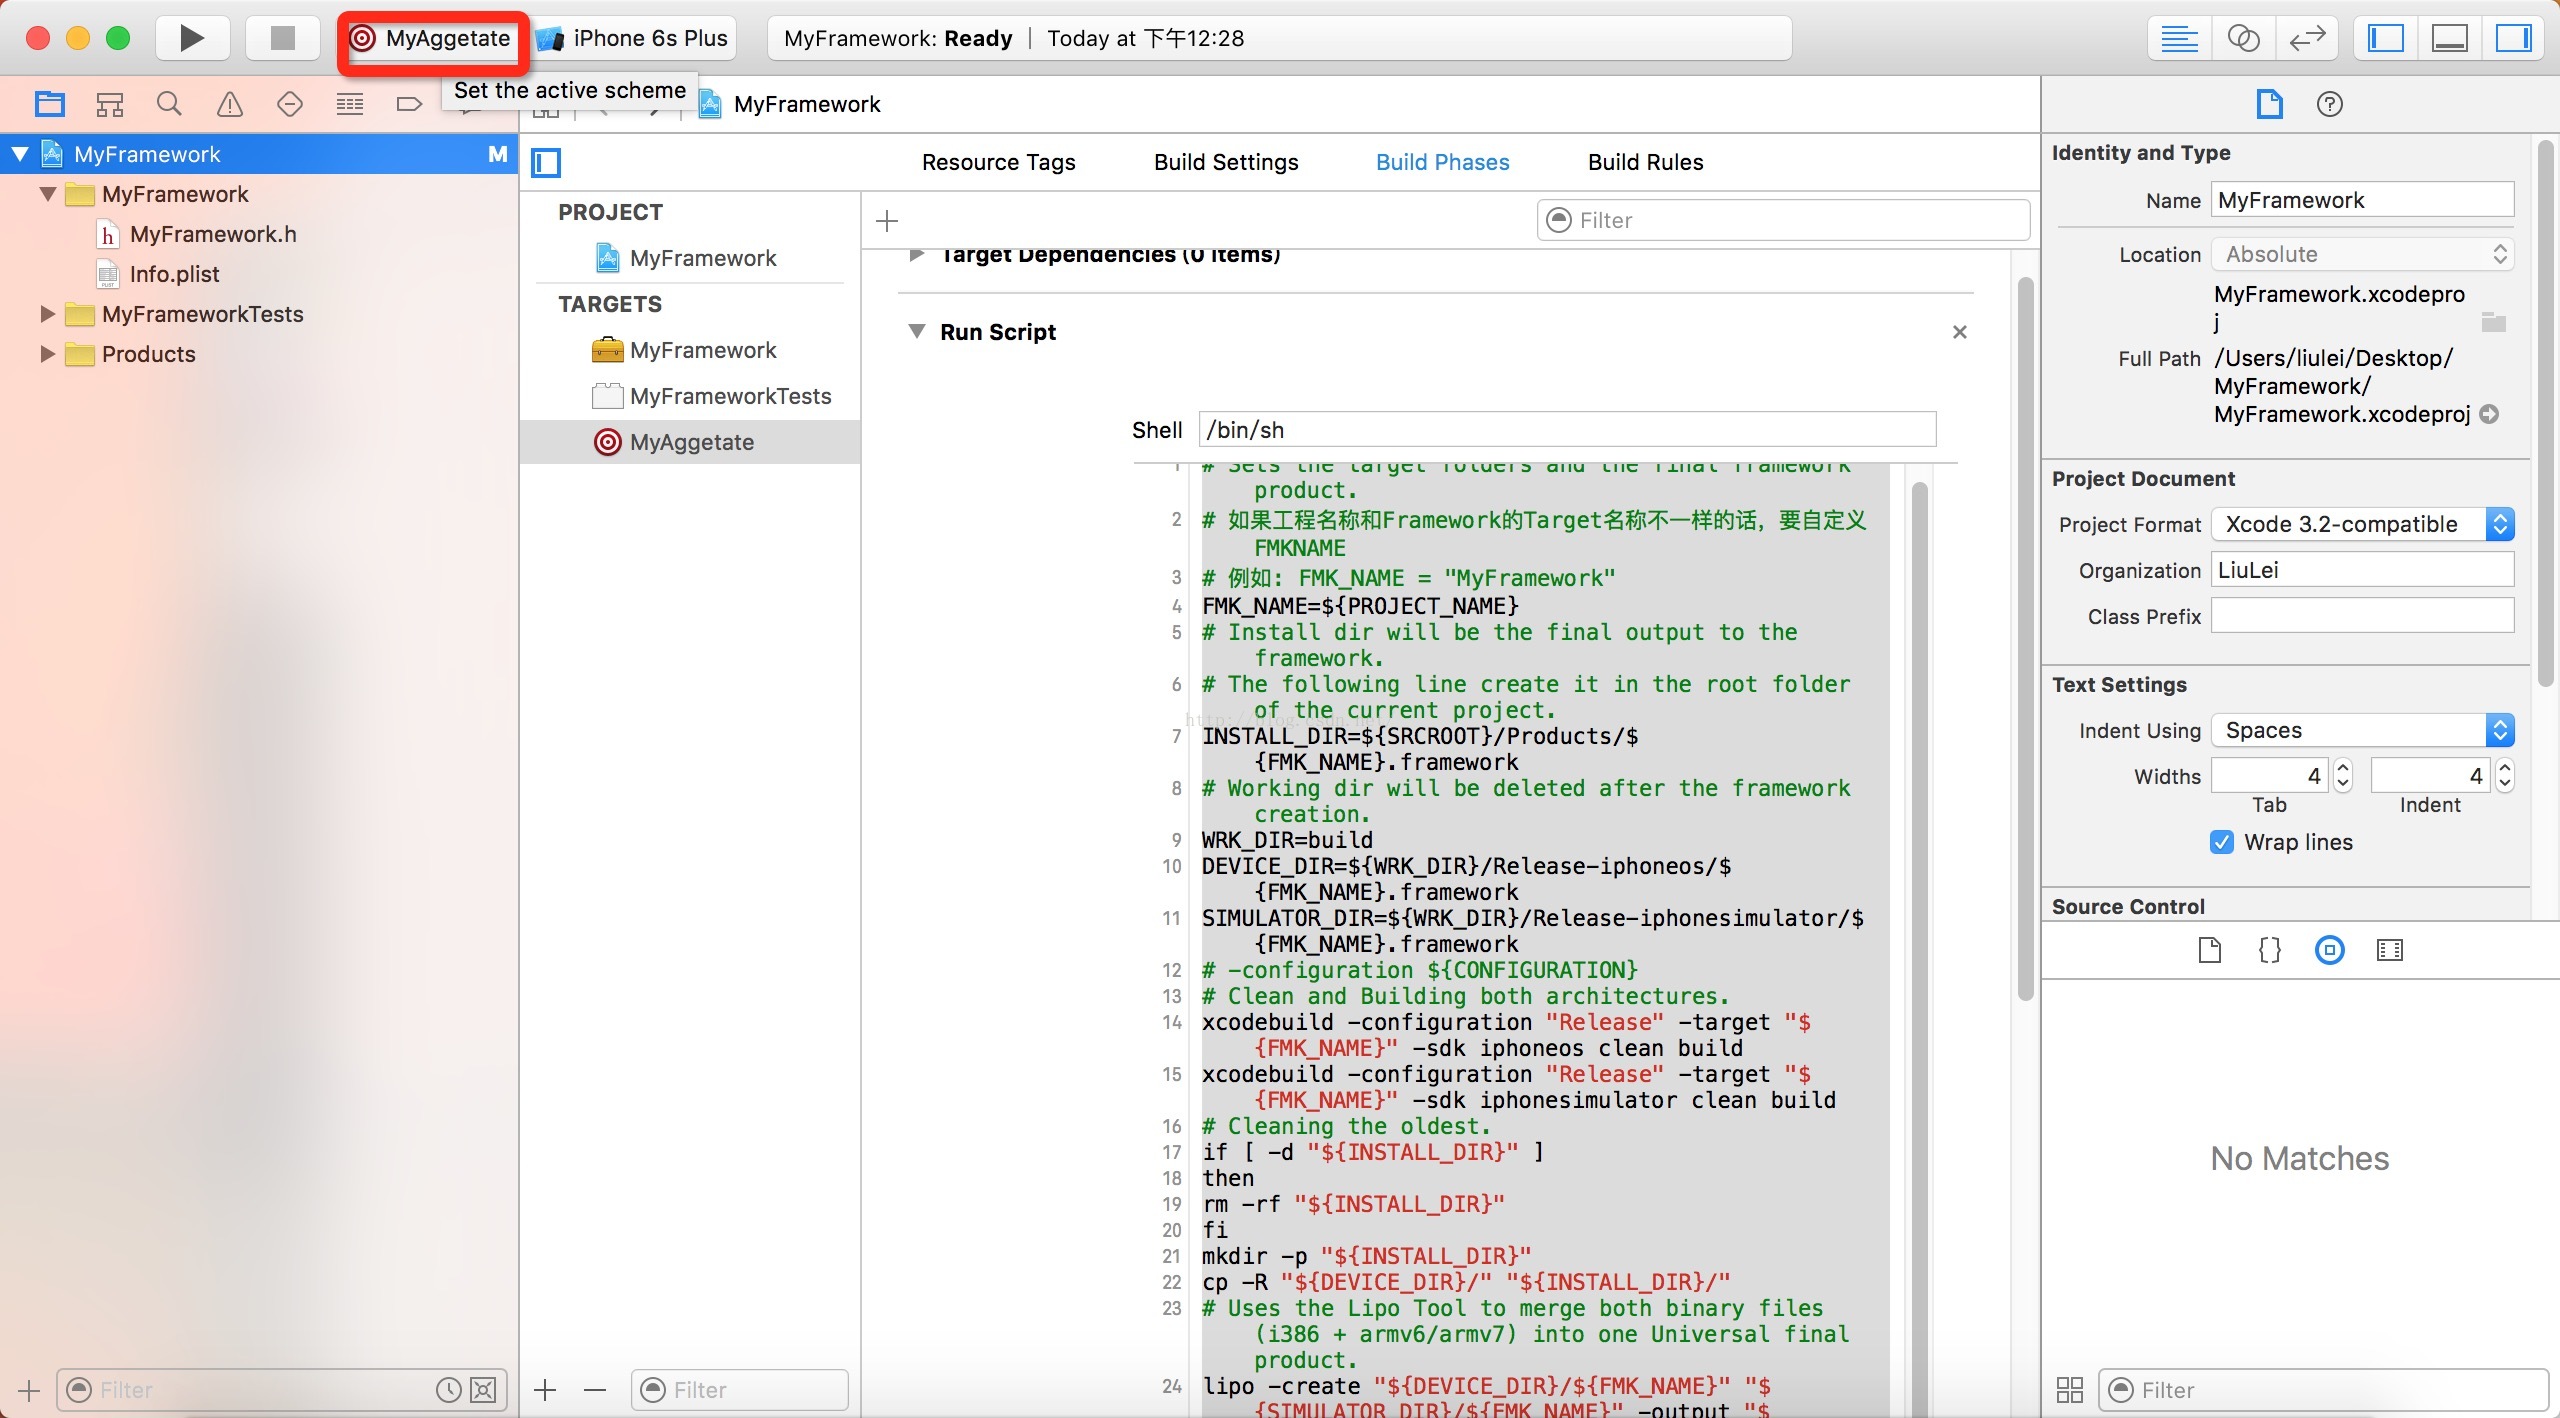The width and height of the screenshot is (2560, 1418).
Task: Show only recent files filter
Action: [449, 1390]
